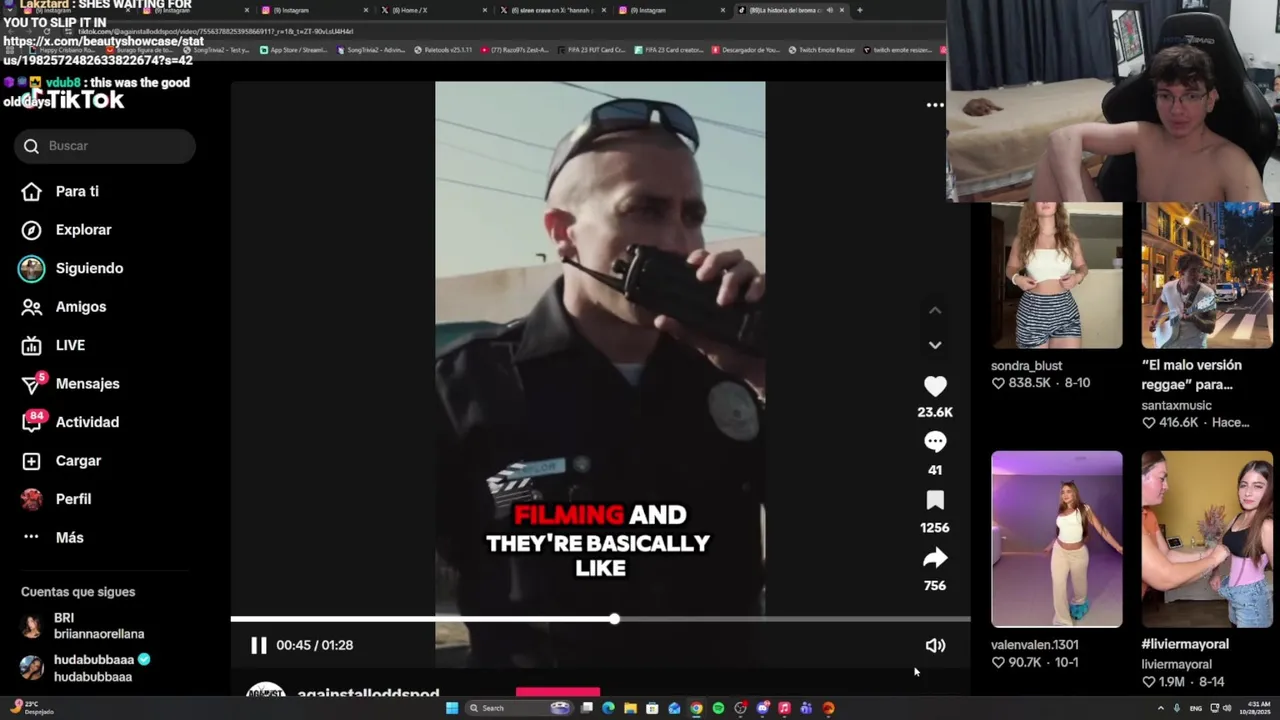
Task: Show hidden system tray icons
Action: coord(1160,708)
